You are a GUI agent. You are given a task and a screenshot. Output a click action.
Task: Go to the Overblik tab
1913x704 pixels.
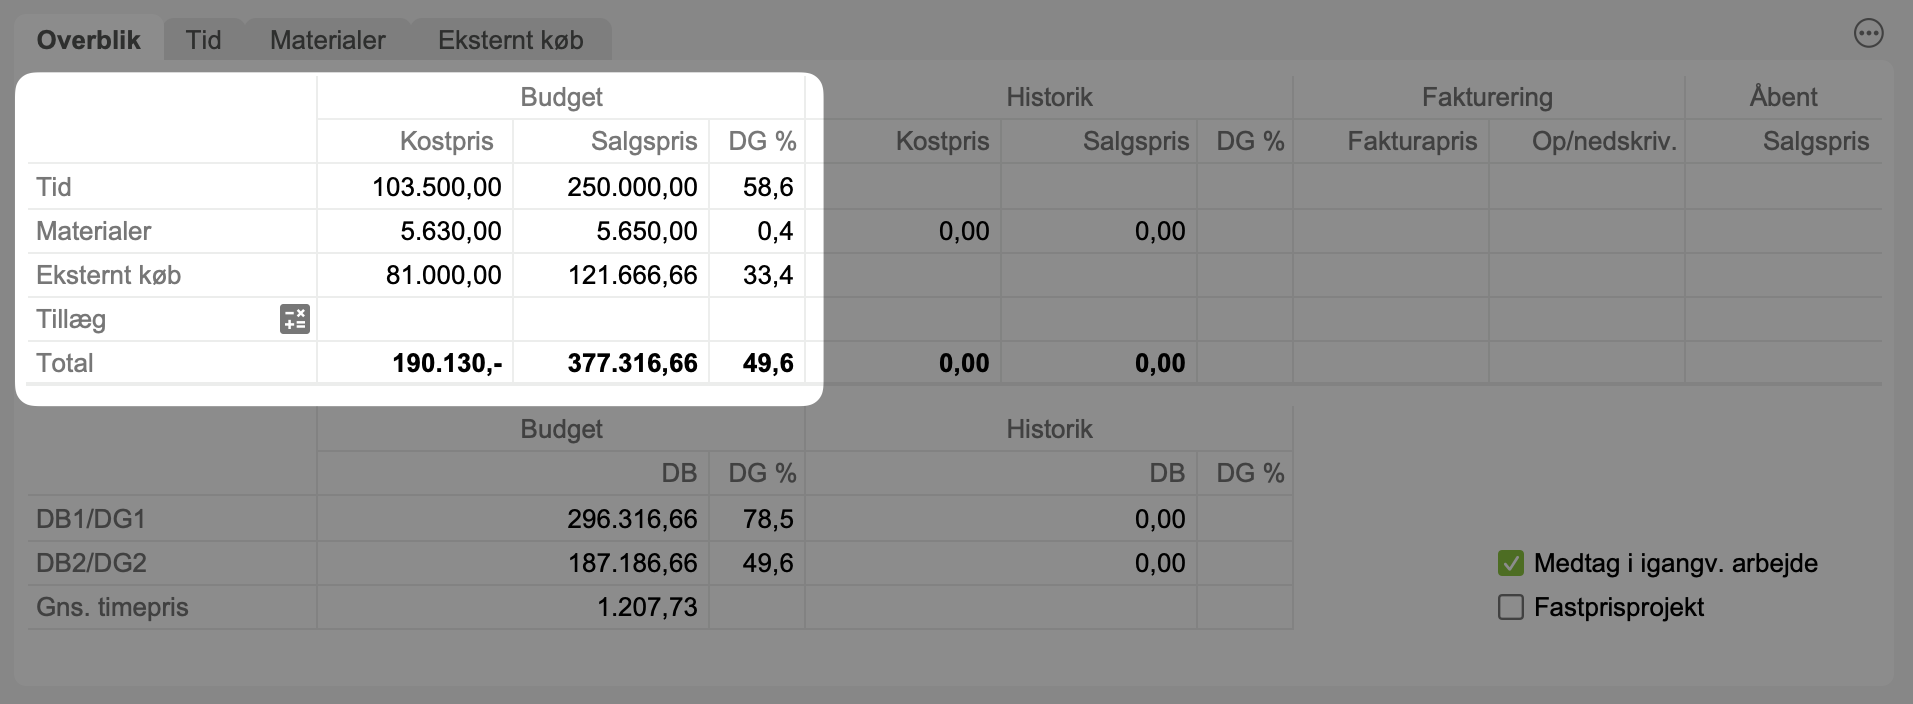(88, 40)
